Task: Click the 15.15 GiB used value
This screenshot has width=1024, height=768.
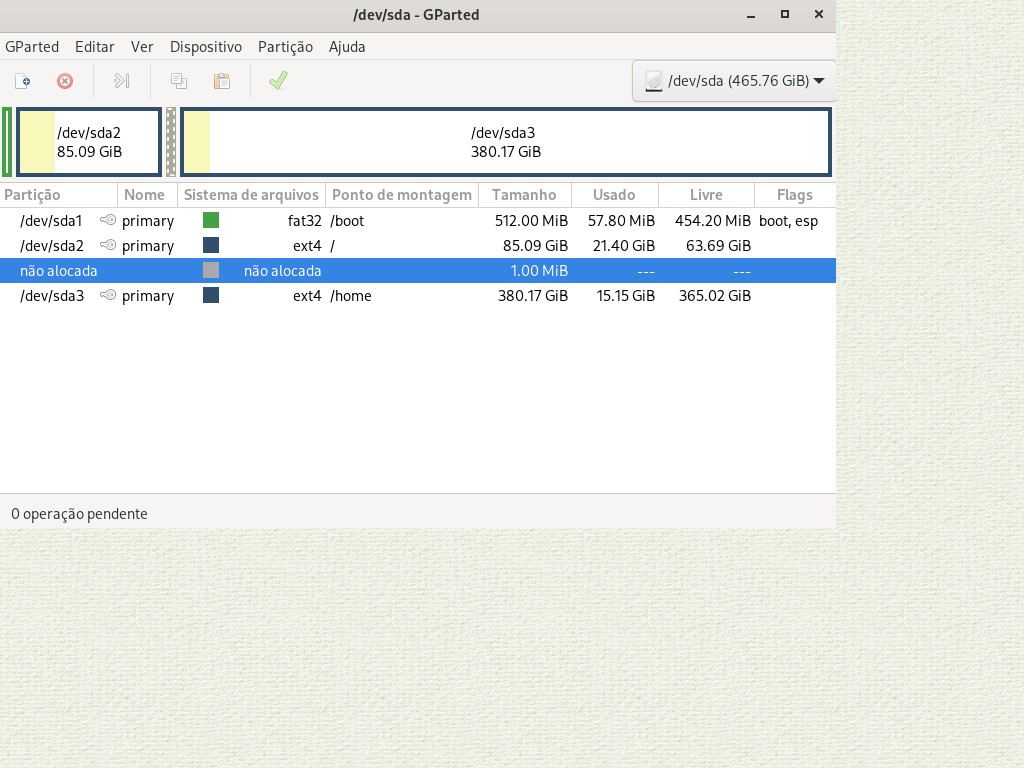Action: [x=626, y=296]
